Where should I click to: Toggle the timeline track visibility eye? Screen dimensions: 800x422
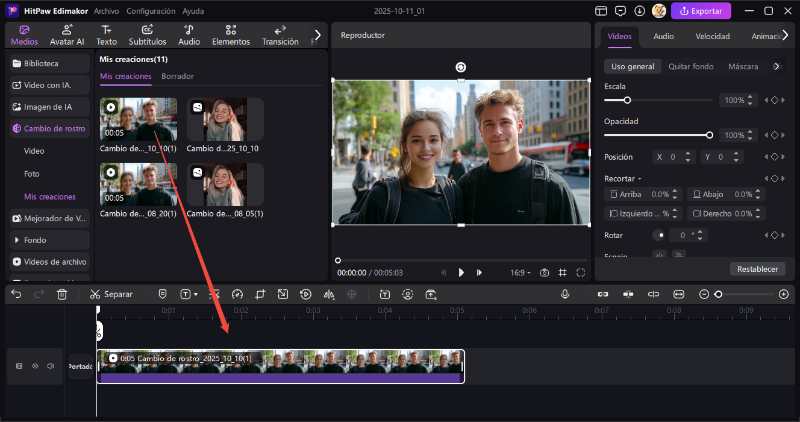(35, 366)
